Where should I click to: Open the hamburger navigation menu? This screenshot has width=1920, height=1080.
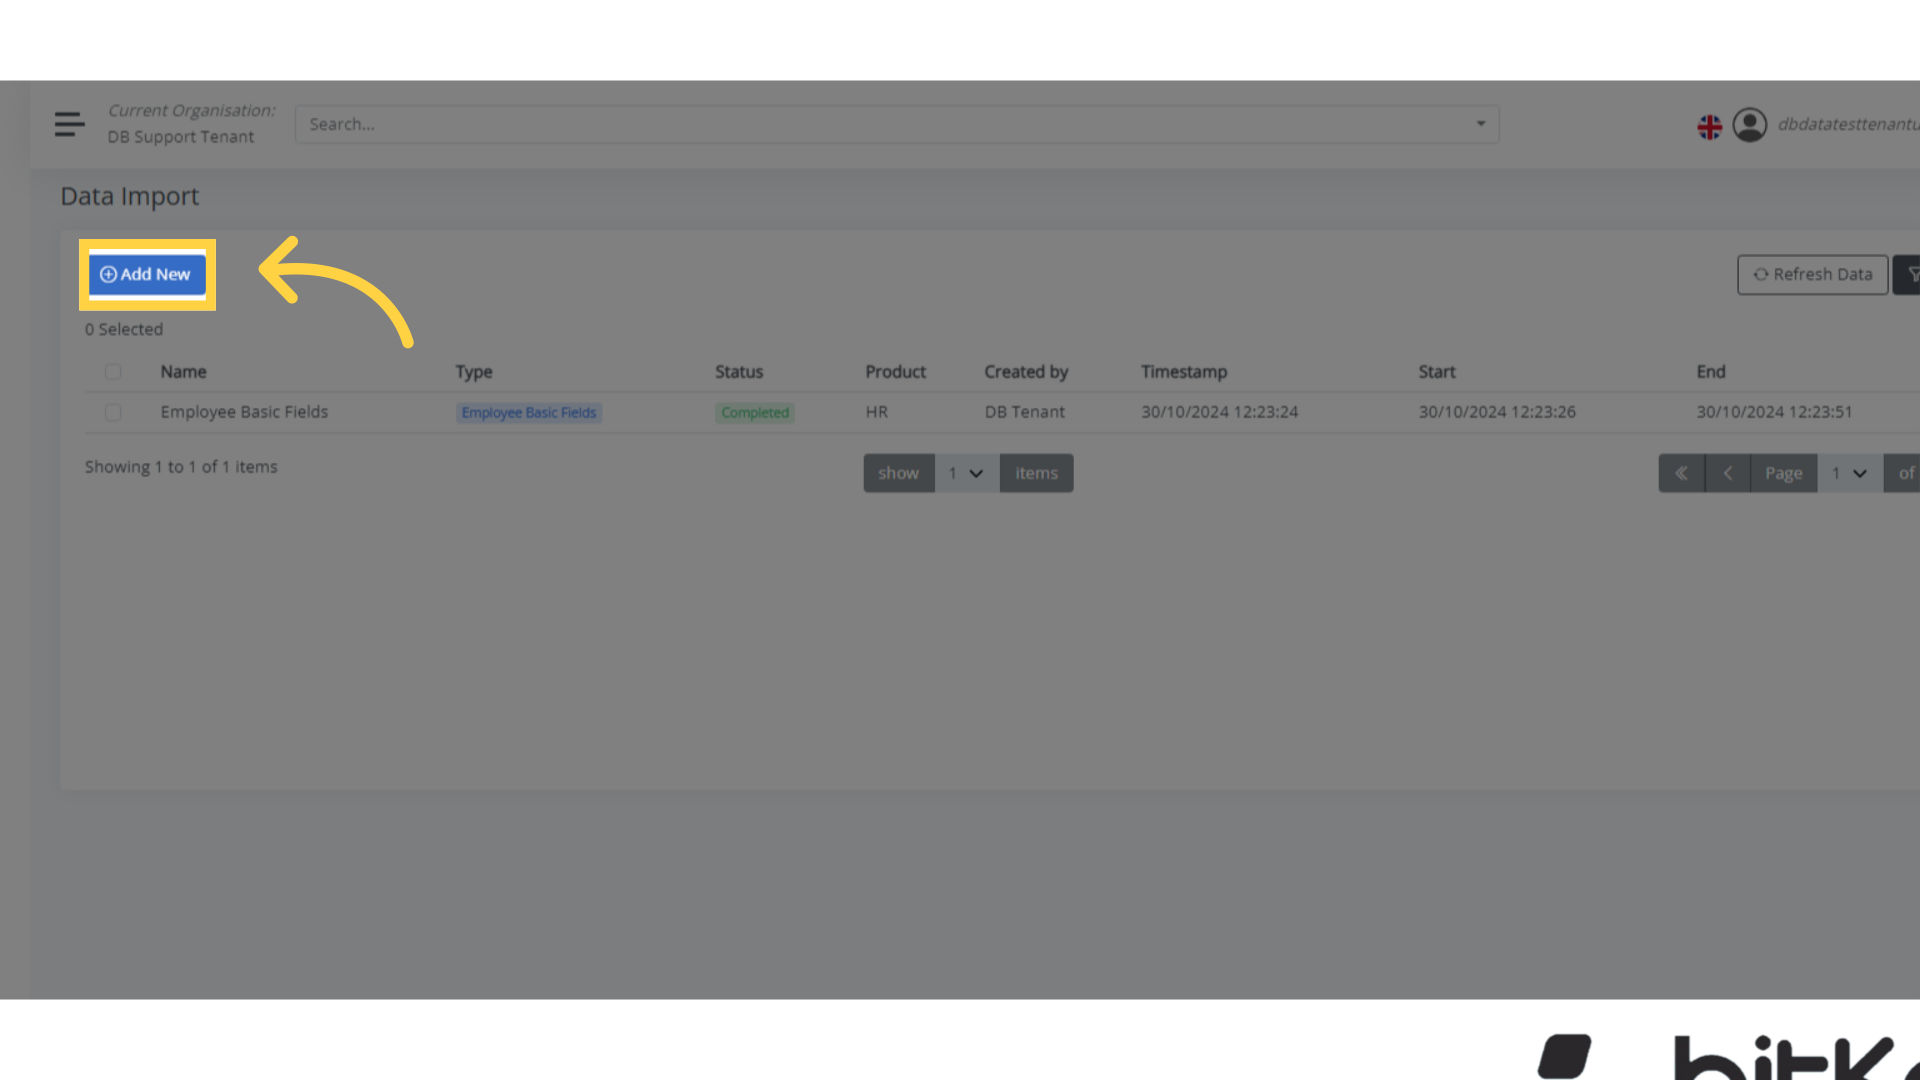(x=69, y=124)
